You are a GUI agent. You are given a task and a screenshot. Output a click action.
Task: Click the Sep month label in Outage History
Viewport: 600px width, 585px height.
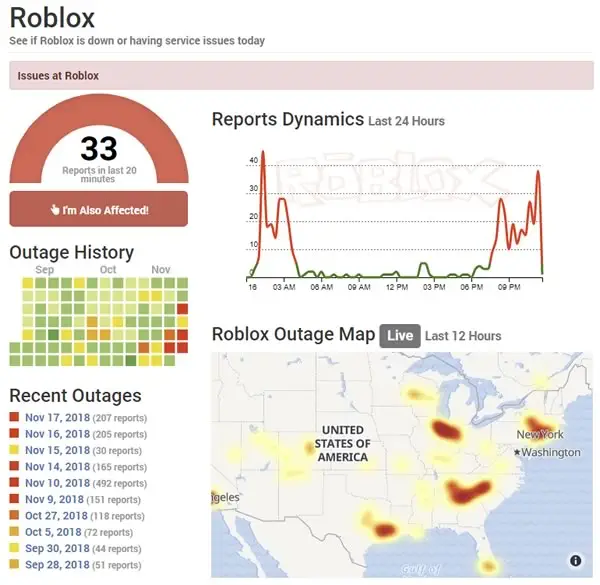(45, 270)
